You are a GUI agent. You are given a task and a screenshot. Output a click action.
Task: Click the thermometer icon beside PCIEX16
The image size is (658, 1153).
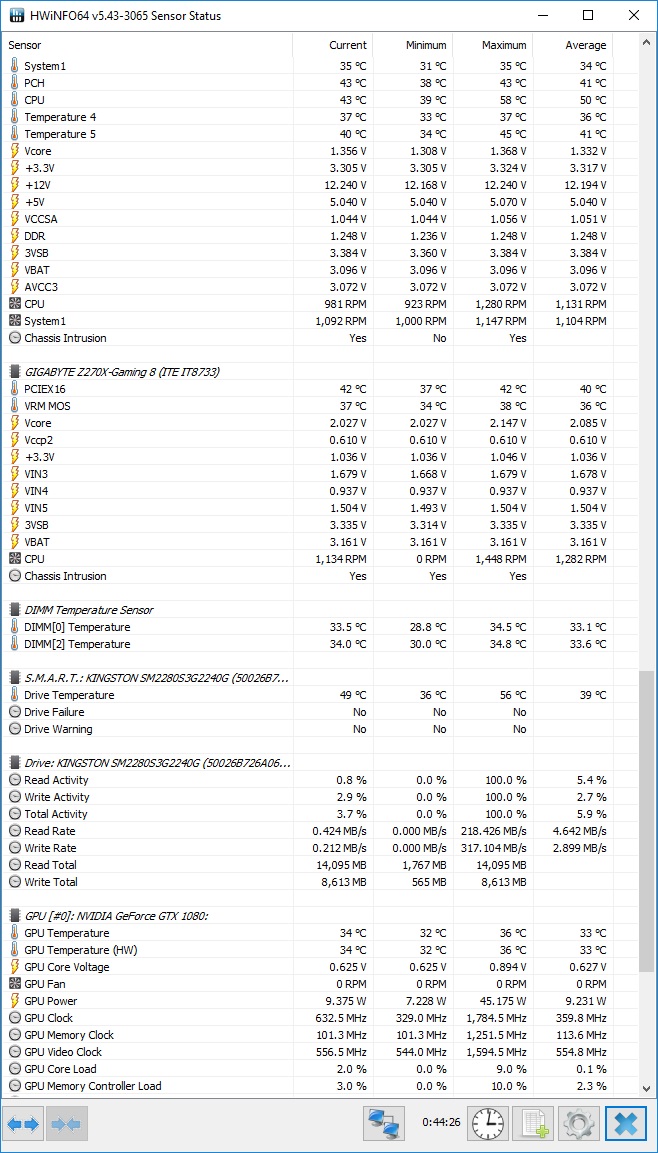(15, 388)
